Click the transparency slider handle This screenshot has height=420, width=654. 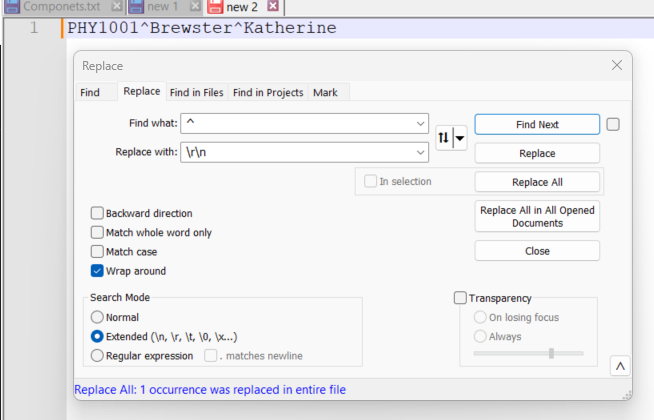pyautogui.click(x=551, y=353)
